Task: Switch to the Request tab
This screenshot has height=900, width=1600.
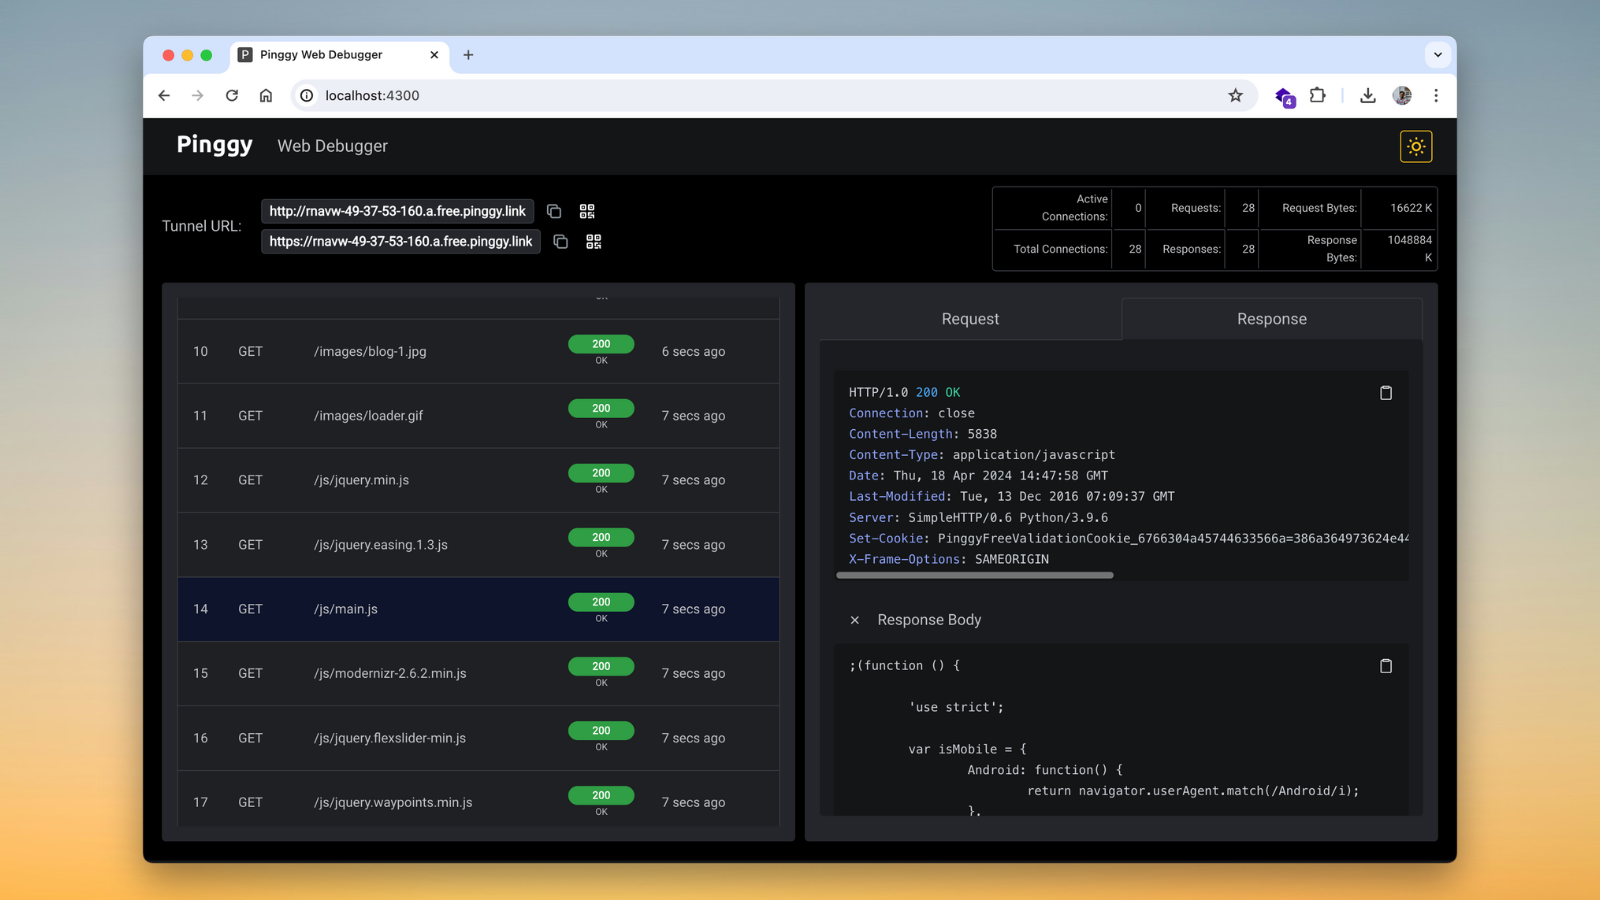Action: click(x=969, y=318)
